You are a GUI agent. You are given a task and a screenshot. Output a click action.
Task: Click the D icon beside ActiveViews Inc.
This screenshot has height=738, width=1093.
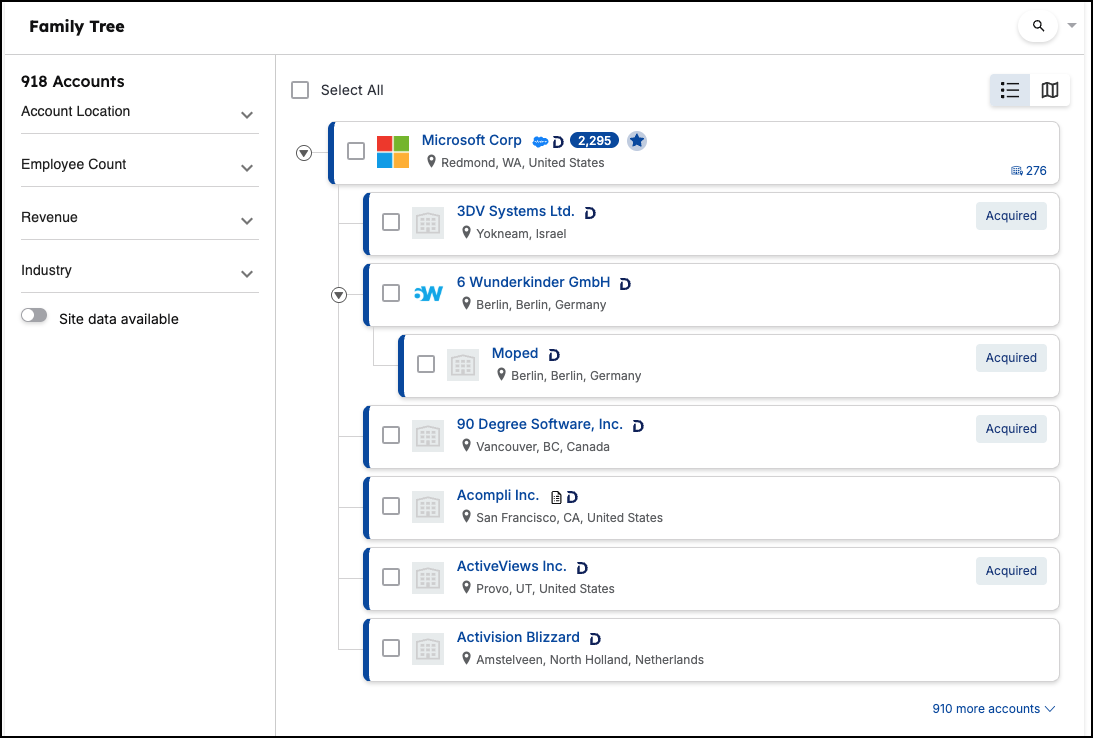(582, 569)
